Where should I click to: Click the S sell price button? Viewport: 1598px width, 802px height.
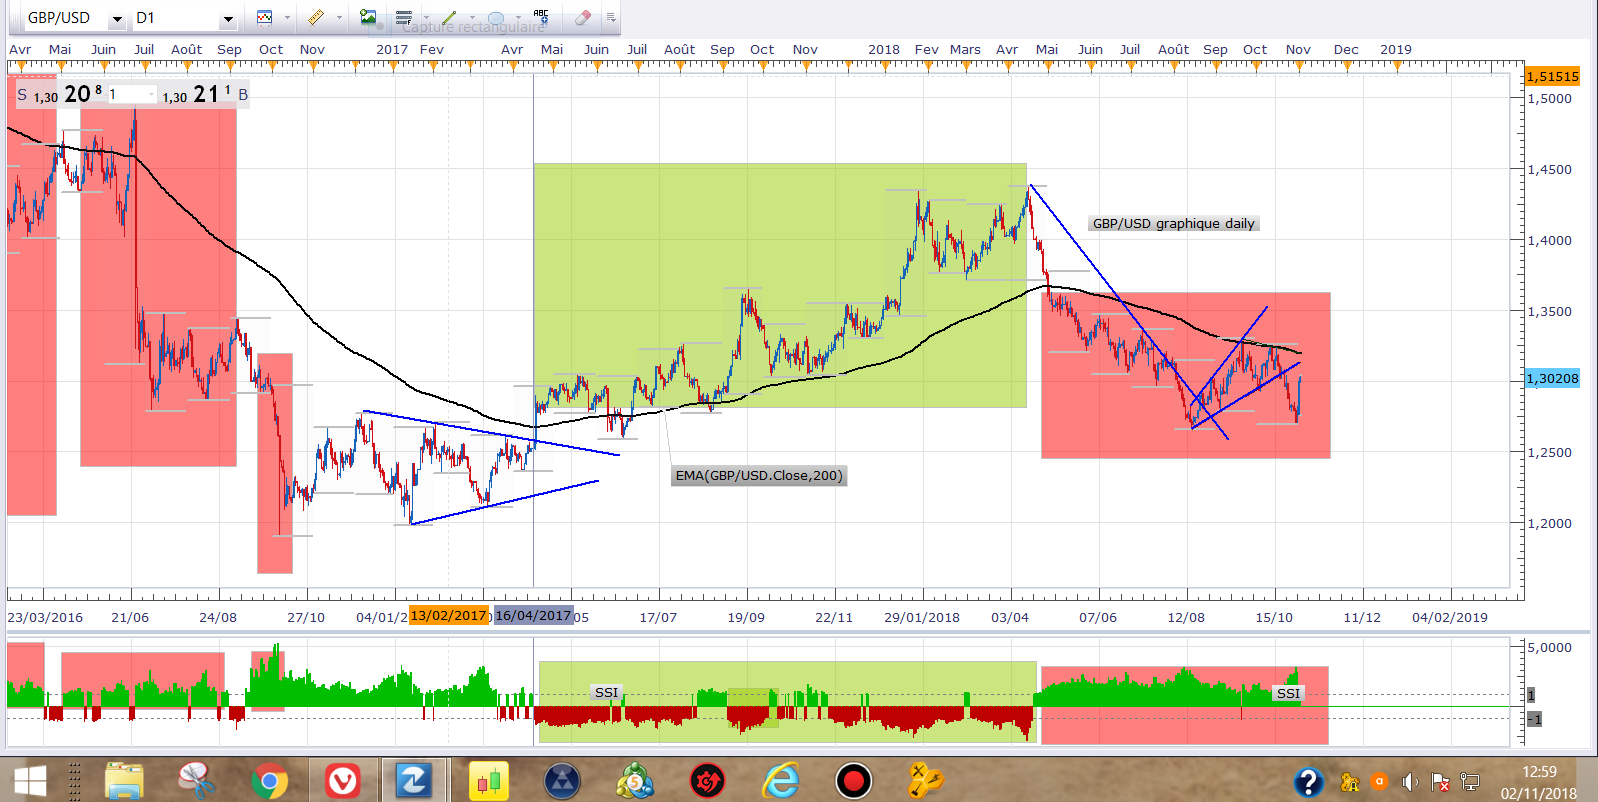tap(22, 95)
